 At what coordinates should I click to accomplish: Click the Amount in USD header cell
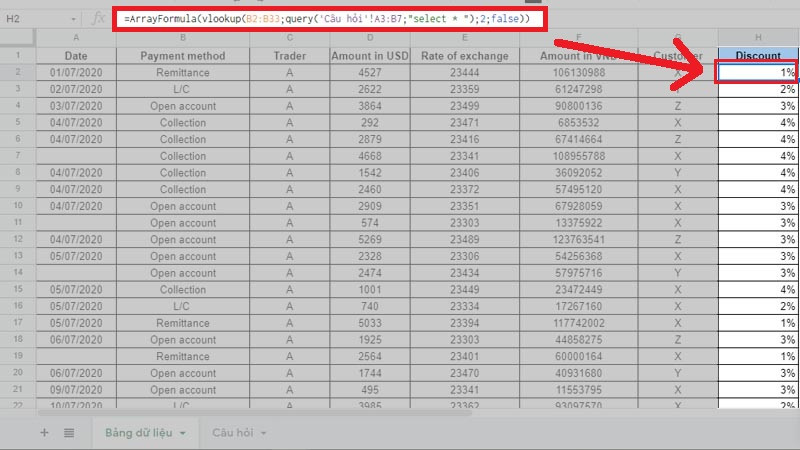pos(370,56)
